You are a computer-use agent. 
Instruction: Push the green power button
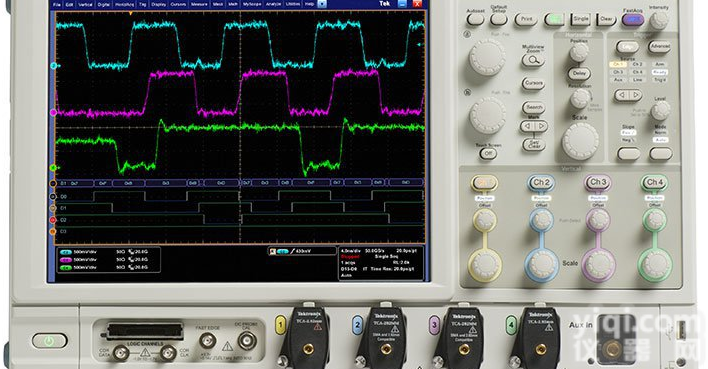[x=49, y=341]
